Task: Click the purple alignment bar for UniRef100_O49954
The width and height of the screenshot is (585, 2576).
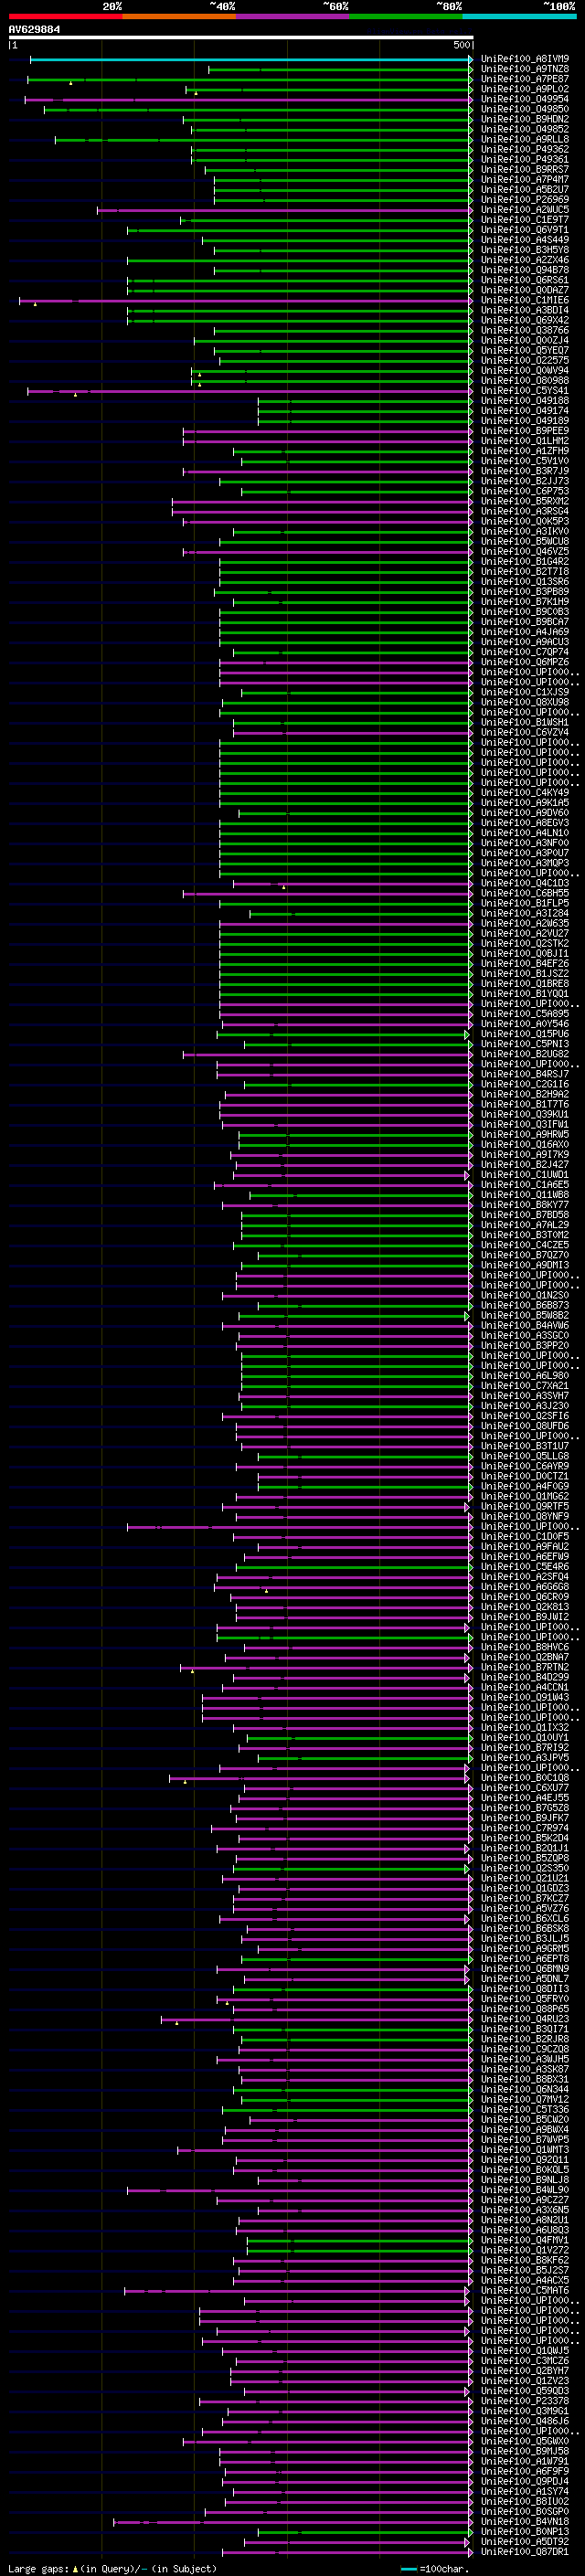Action: [x=247, y=100]
